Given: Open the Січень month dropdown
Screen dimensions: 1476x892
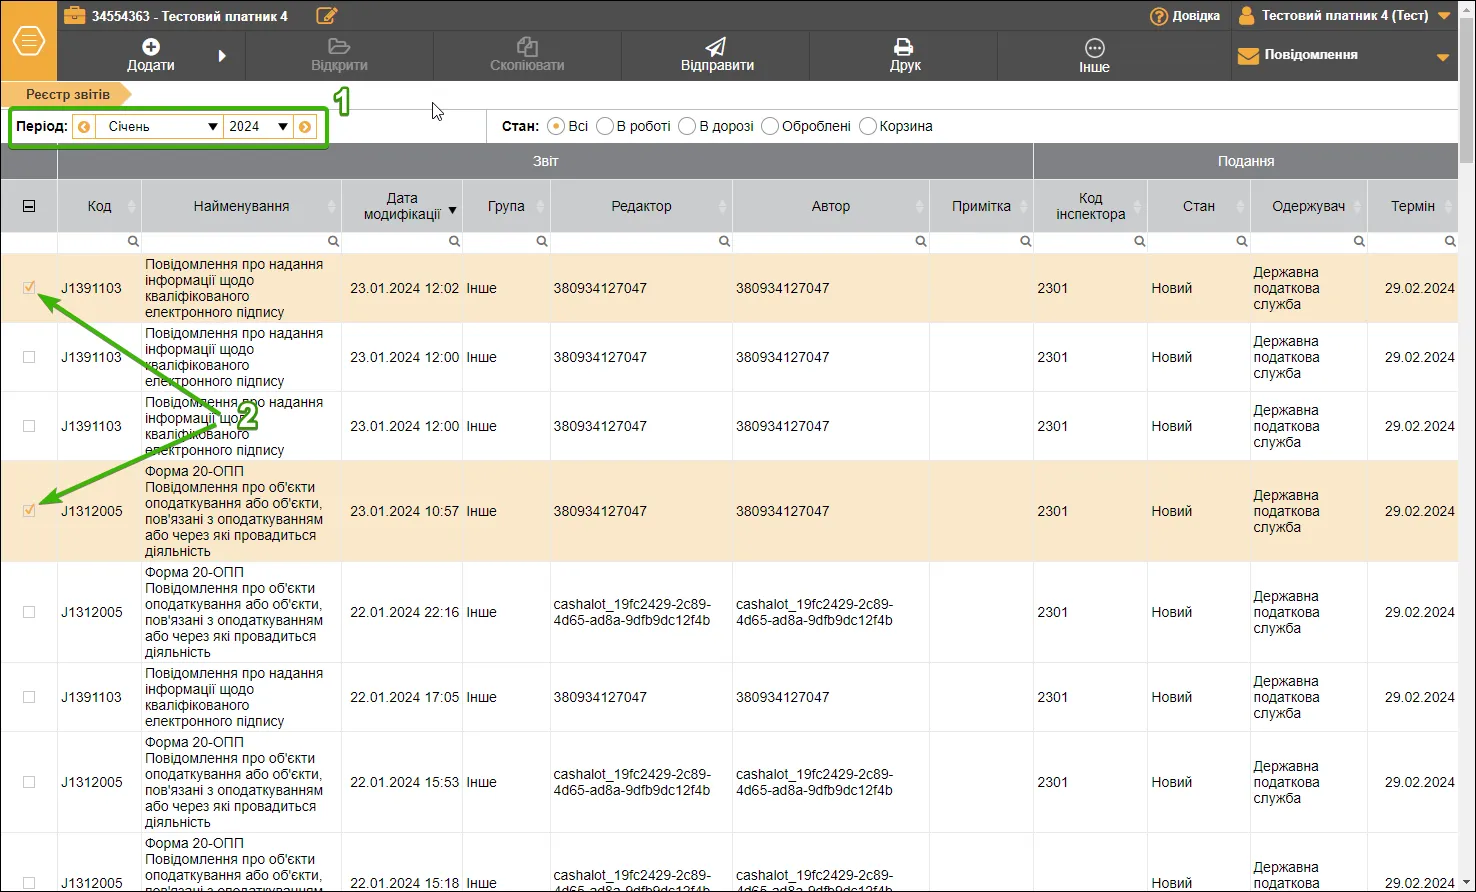Looking at the screenshot, I should tap(159, 127).
